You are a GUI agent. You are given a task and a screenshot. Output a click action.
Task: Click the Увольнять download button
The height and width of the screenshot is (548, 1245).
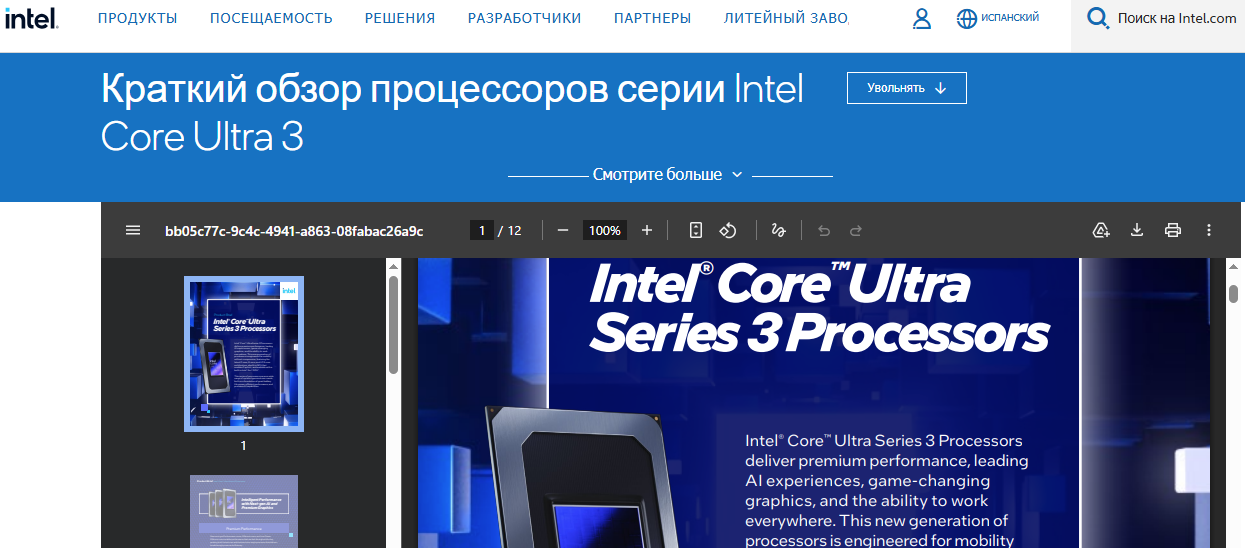tap(907, 88)
